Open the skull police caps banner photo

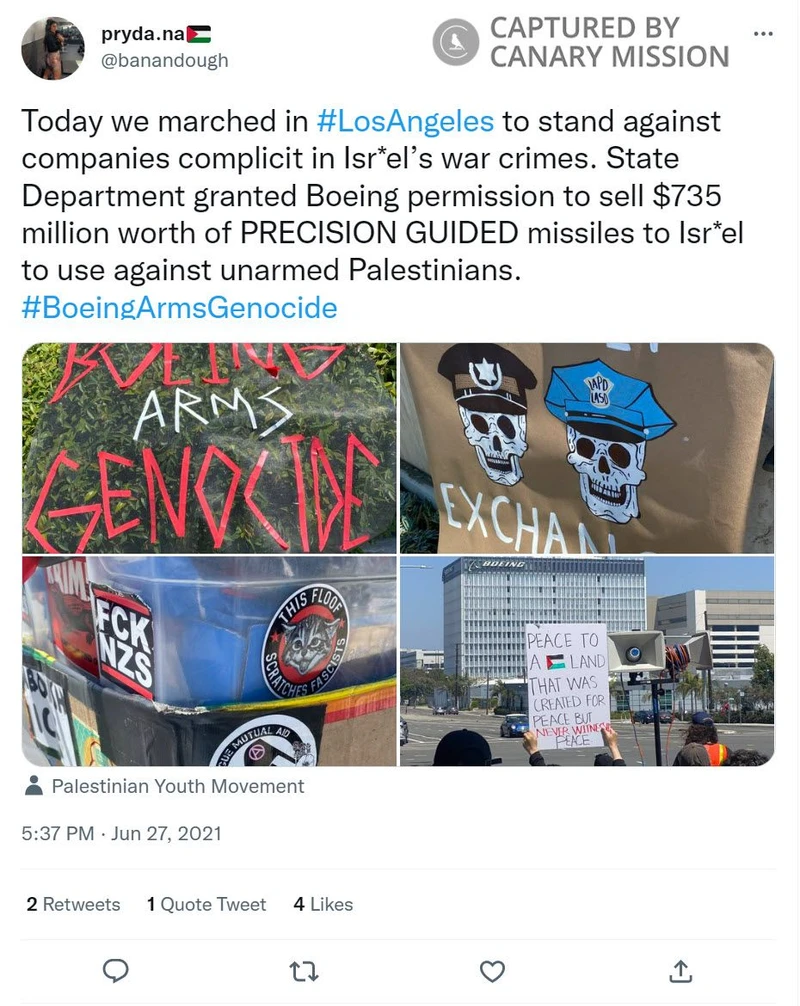[587, 448]
